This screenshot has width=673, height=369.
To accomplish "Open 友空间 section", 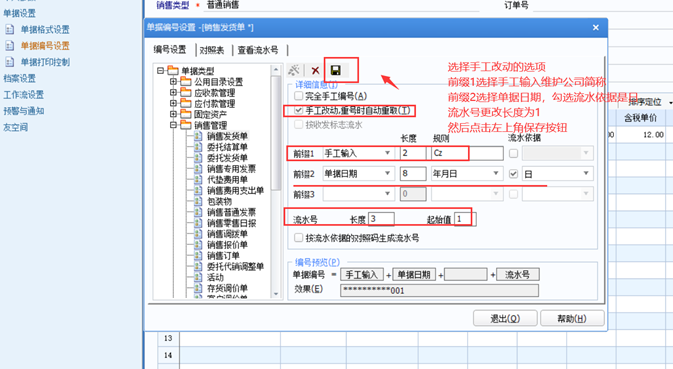I will (x=15, y=127).
